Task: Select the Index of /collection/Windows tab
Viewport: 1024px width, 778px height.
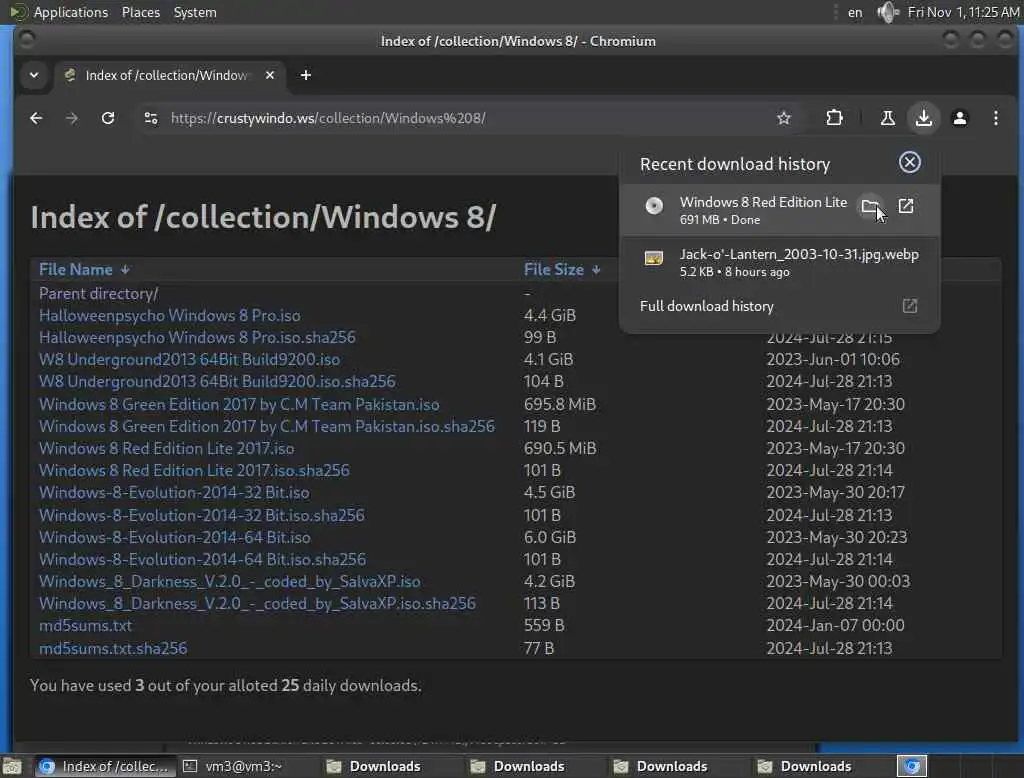Action: (x=170, y=75)
